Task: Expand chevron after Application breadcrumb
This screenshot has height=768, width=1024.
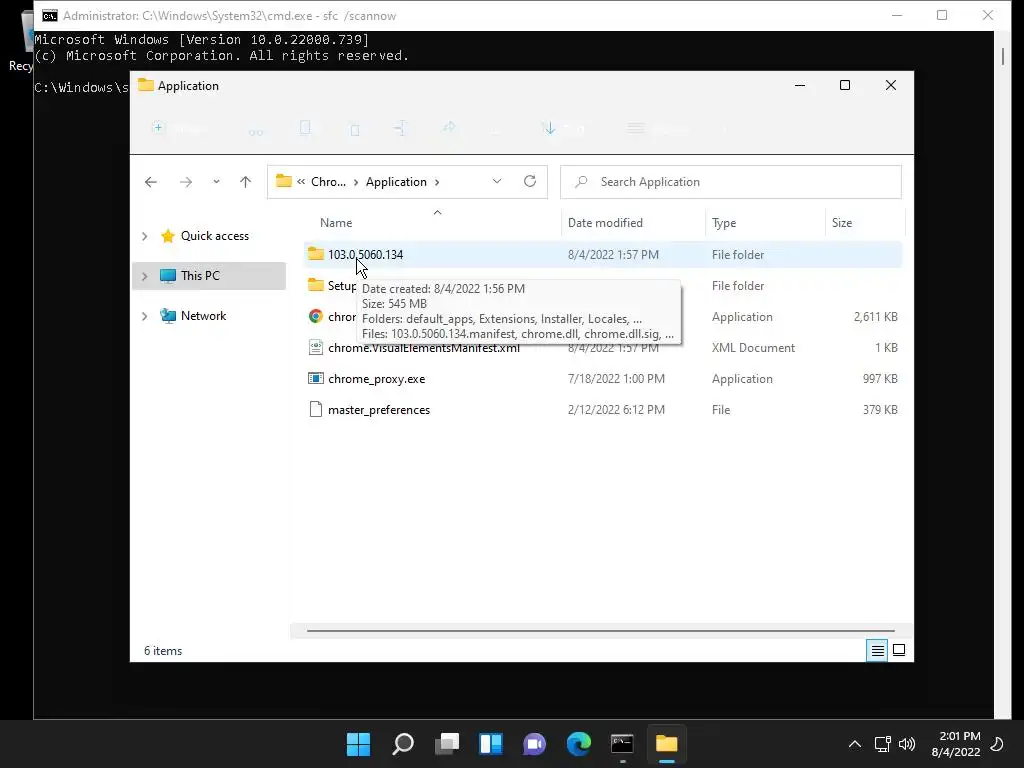Action: pos(437,182)
